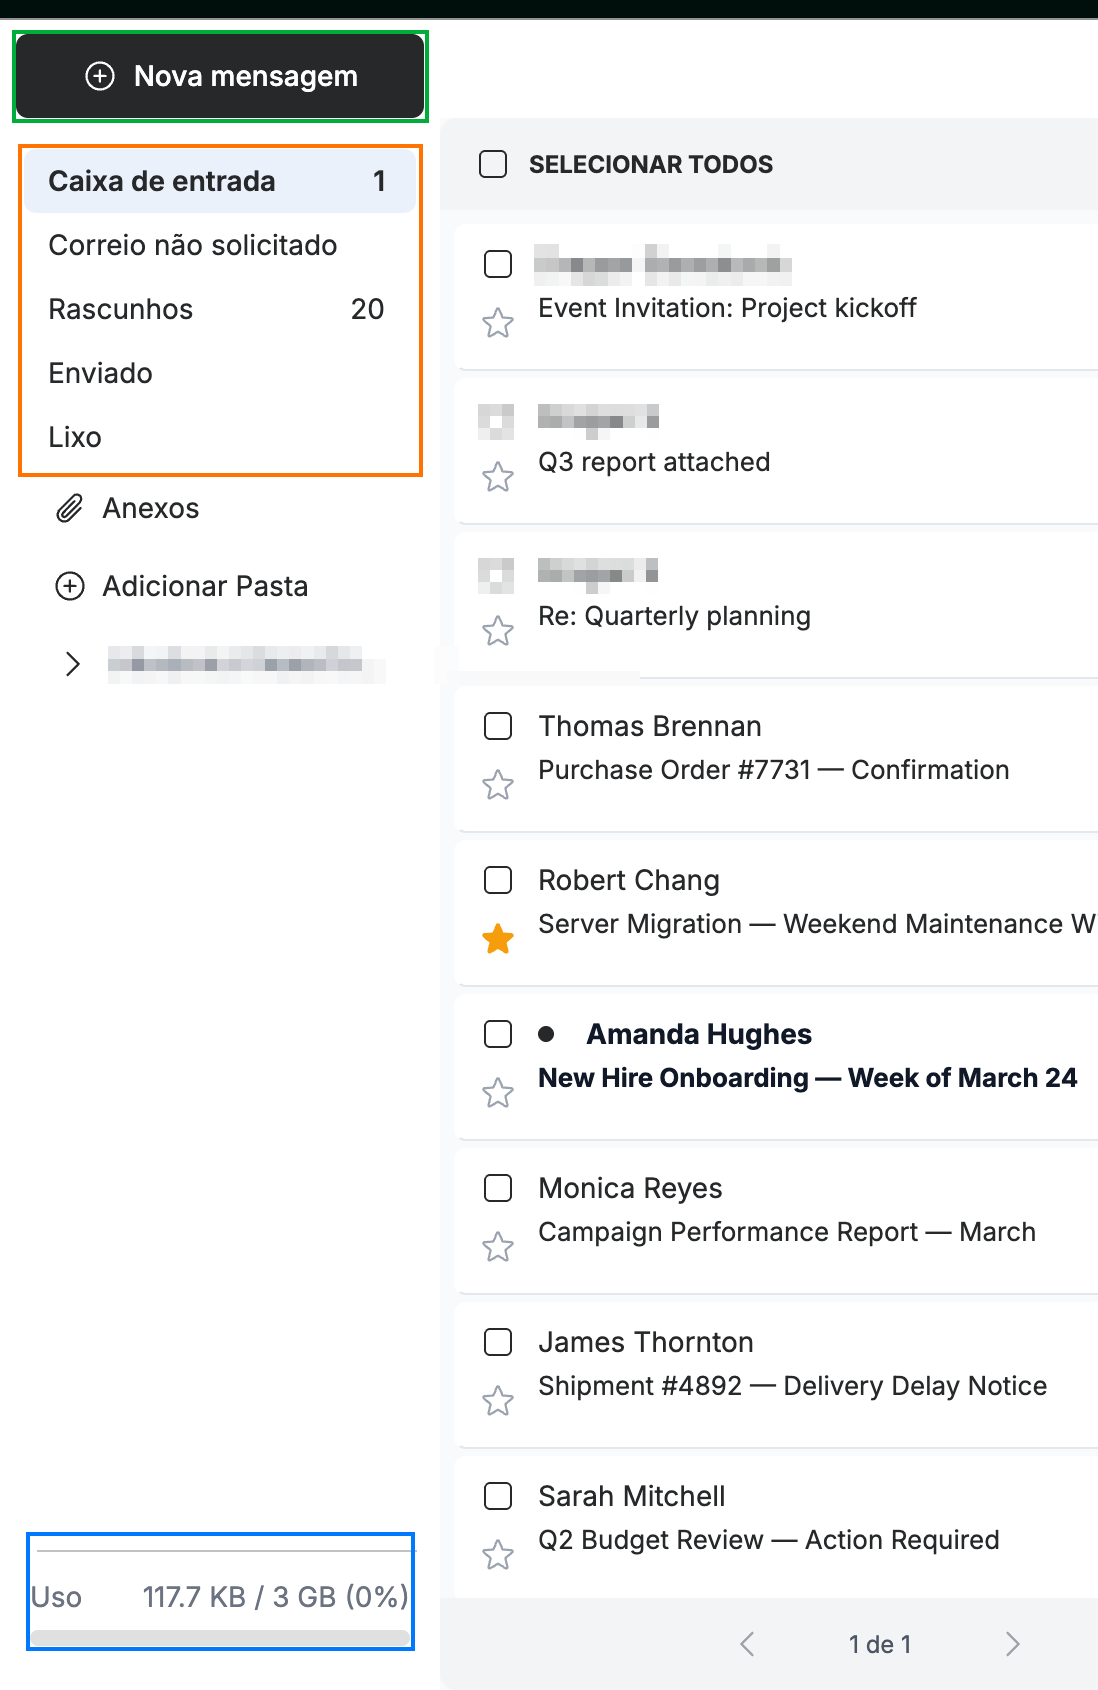1098x1690 pixels.
Task: Open Anexos attachments view
Action: click(151, 508)
